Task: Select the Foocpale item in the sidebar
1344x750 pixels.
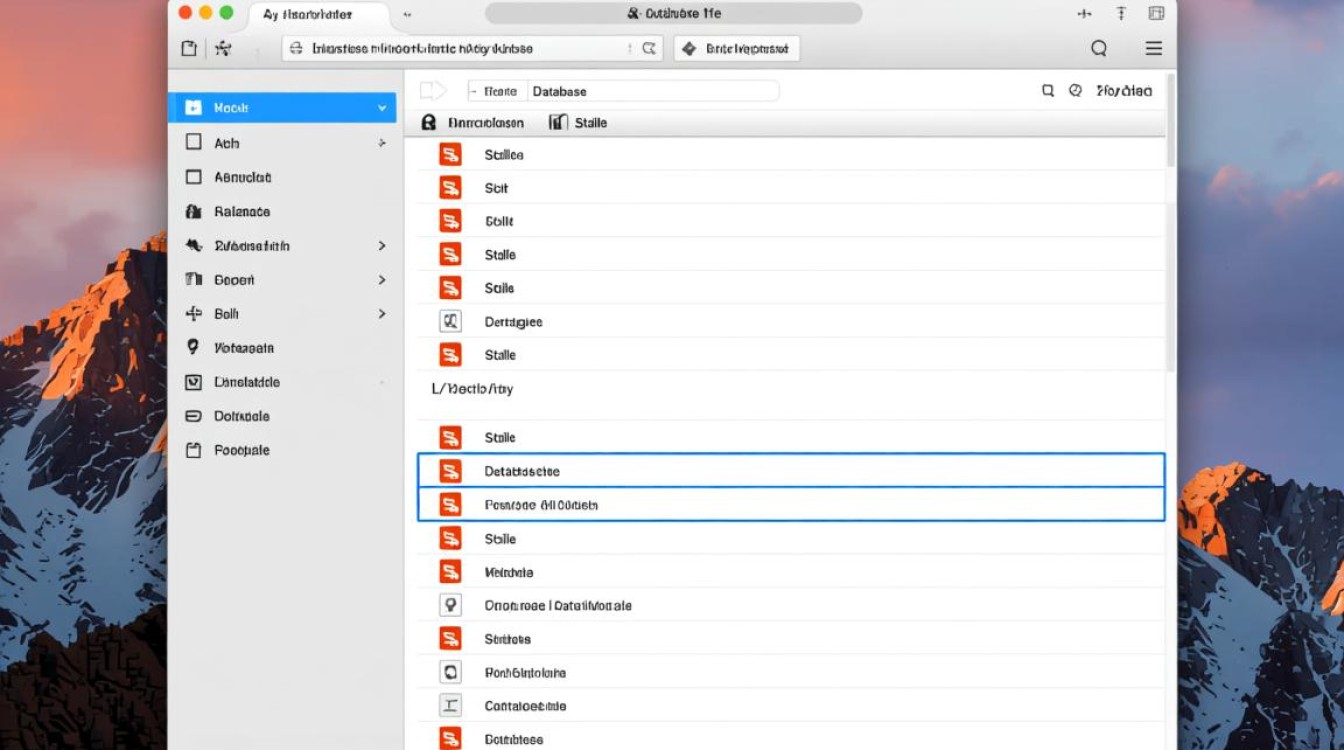Action: [241, 450]
